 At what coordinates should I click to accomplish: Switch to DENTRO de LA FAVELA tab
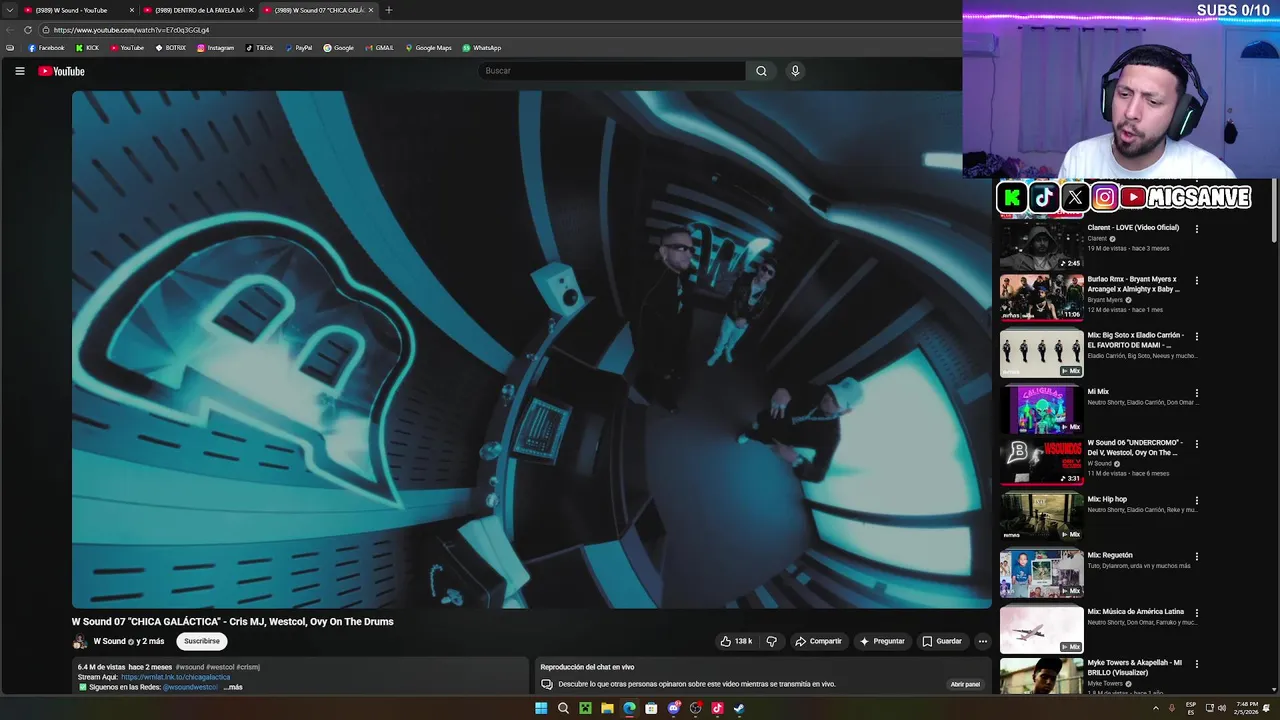point(199,10)
